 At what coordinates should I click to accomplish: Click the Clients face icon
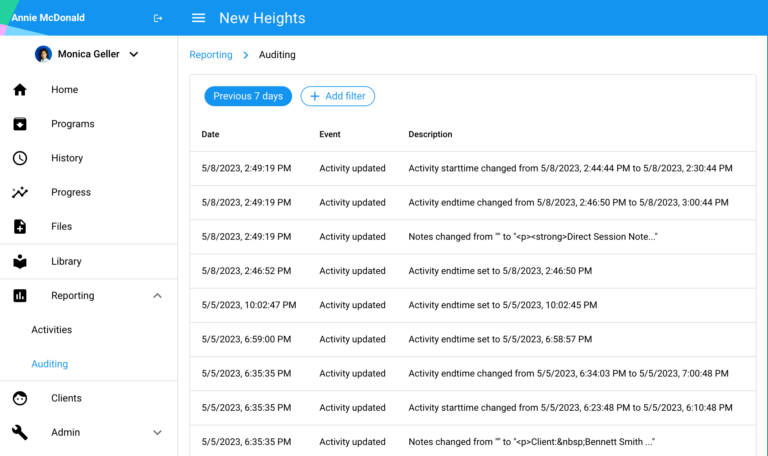(x=20, y=398)
